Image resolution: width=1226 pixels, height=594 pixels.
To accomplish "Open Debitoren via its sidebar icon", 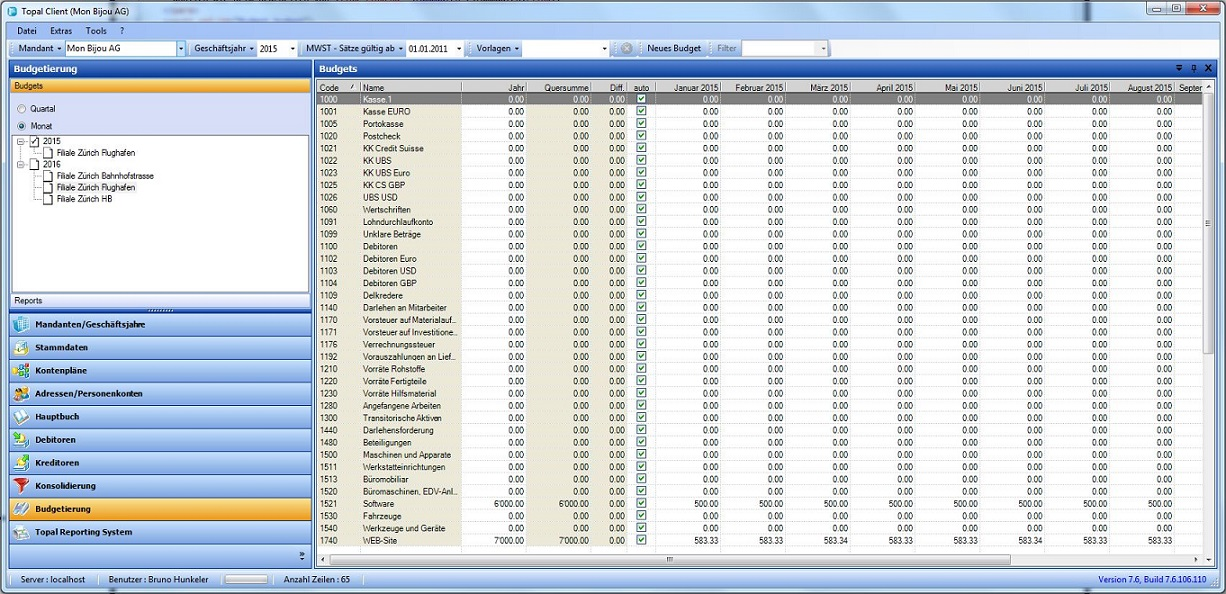I will tap(21, 439).
